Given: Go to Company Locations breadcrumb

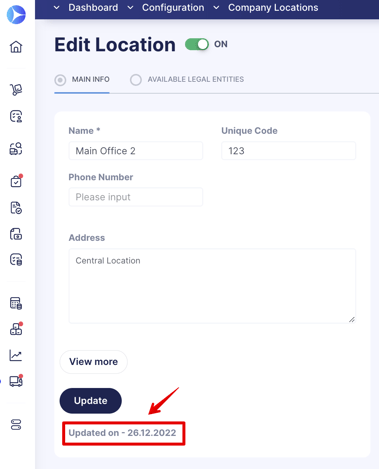Looking at the screenshot, I should [x=273, y=7].
